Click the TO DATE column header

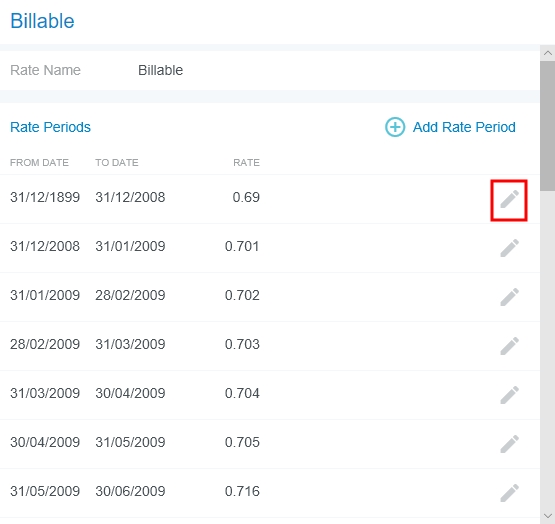pos(117,163)
